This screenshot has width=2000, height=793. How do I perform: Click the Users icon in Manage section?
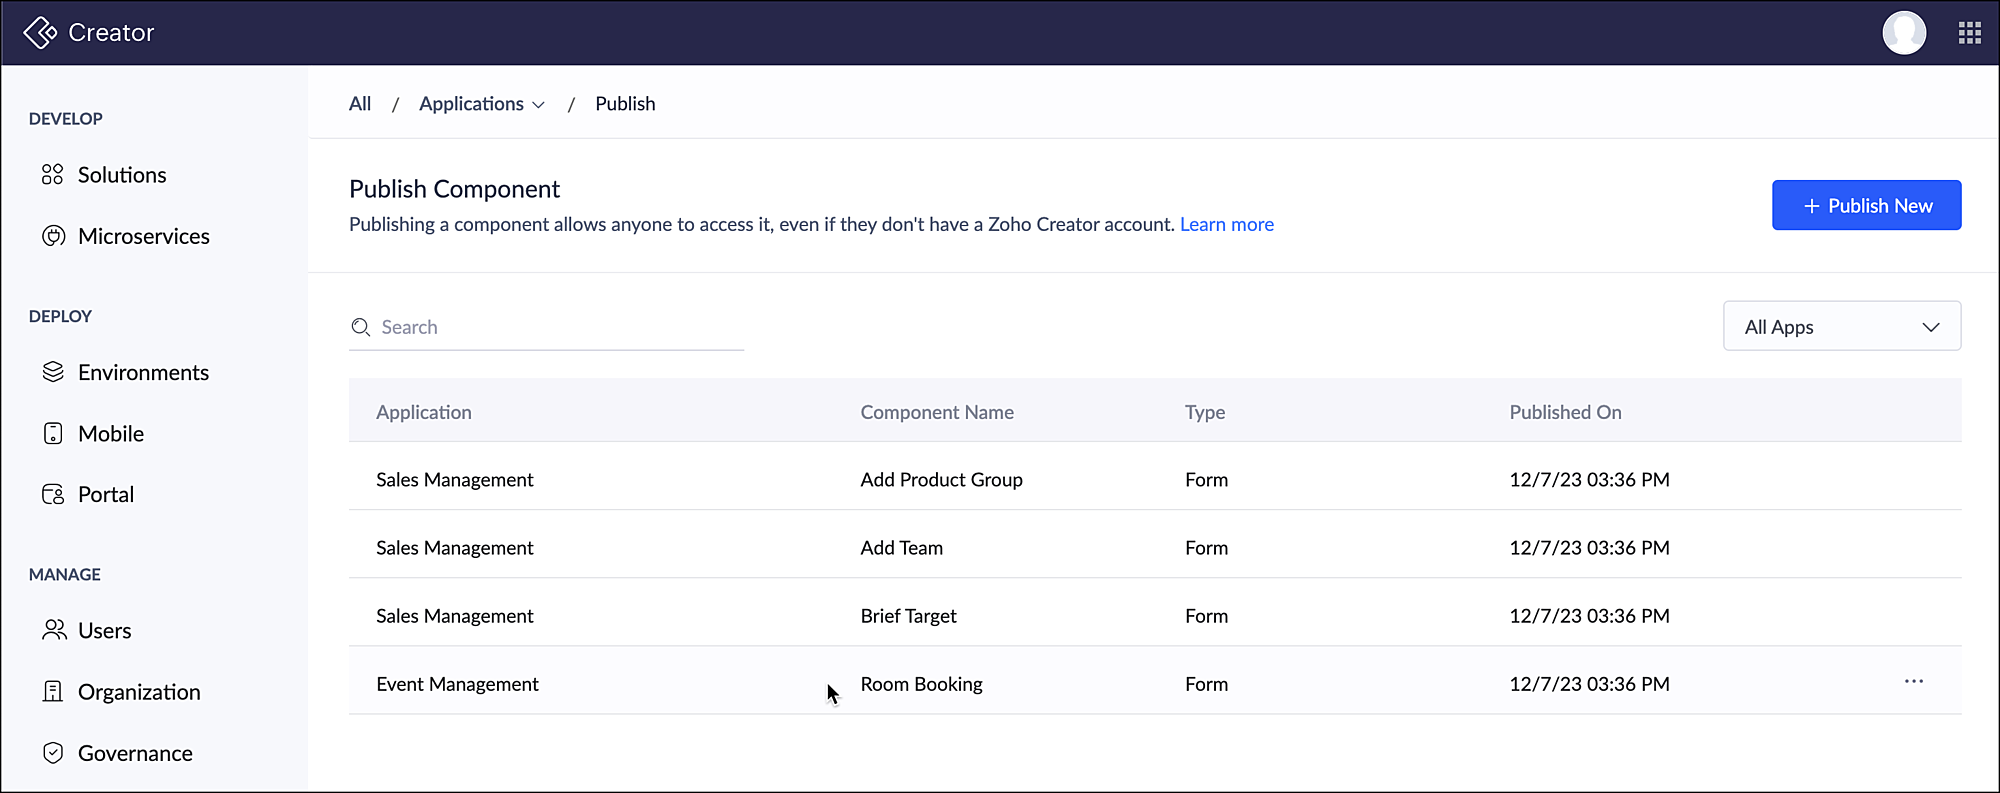(x=53, y=630)
